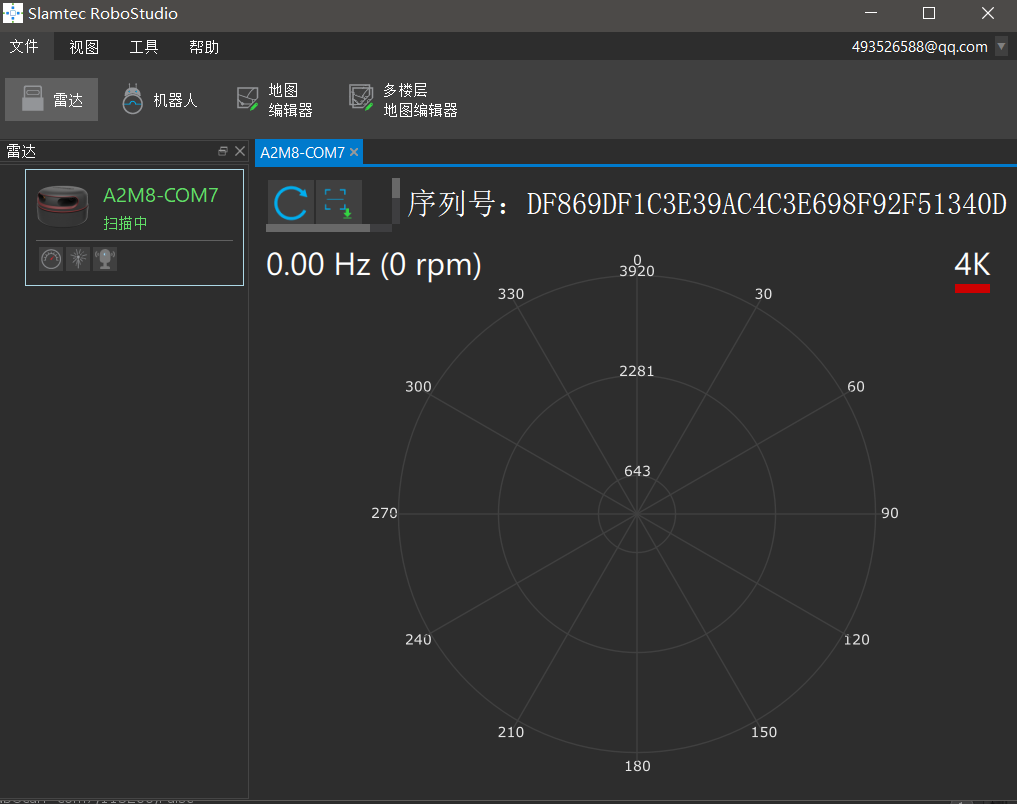Open the 雷达 (Lidar) toolbar button
The width and height of the screenshot is (1017, 804).
52,100
